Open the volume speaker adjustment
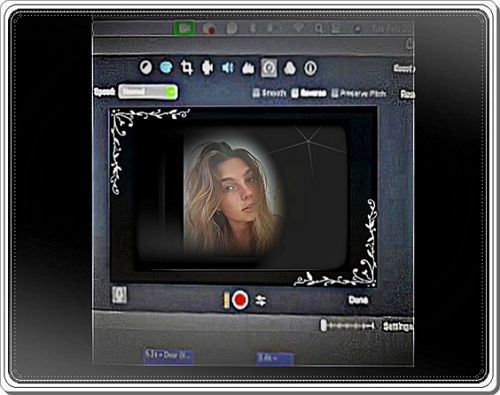 coord(228,68)
